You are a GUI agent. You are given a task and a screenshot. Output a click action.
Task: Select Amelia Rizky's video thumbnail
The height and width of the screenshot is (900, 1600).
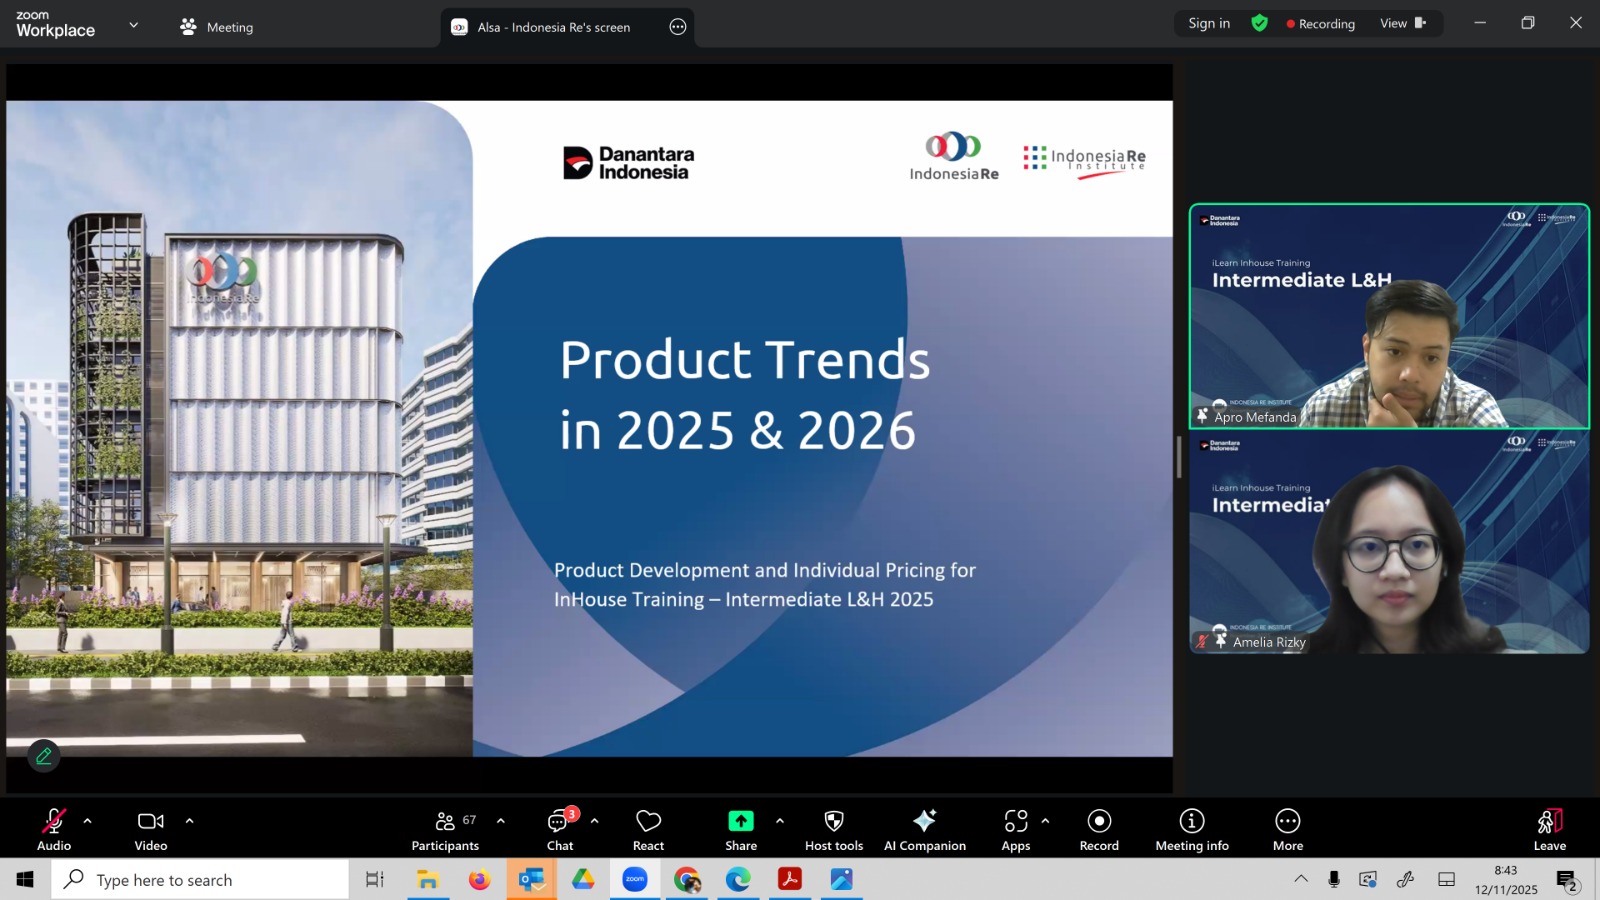pos(1389,543)
